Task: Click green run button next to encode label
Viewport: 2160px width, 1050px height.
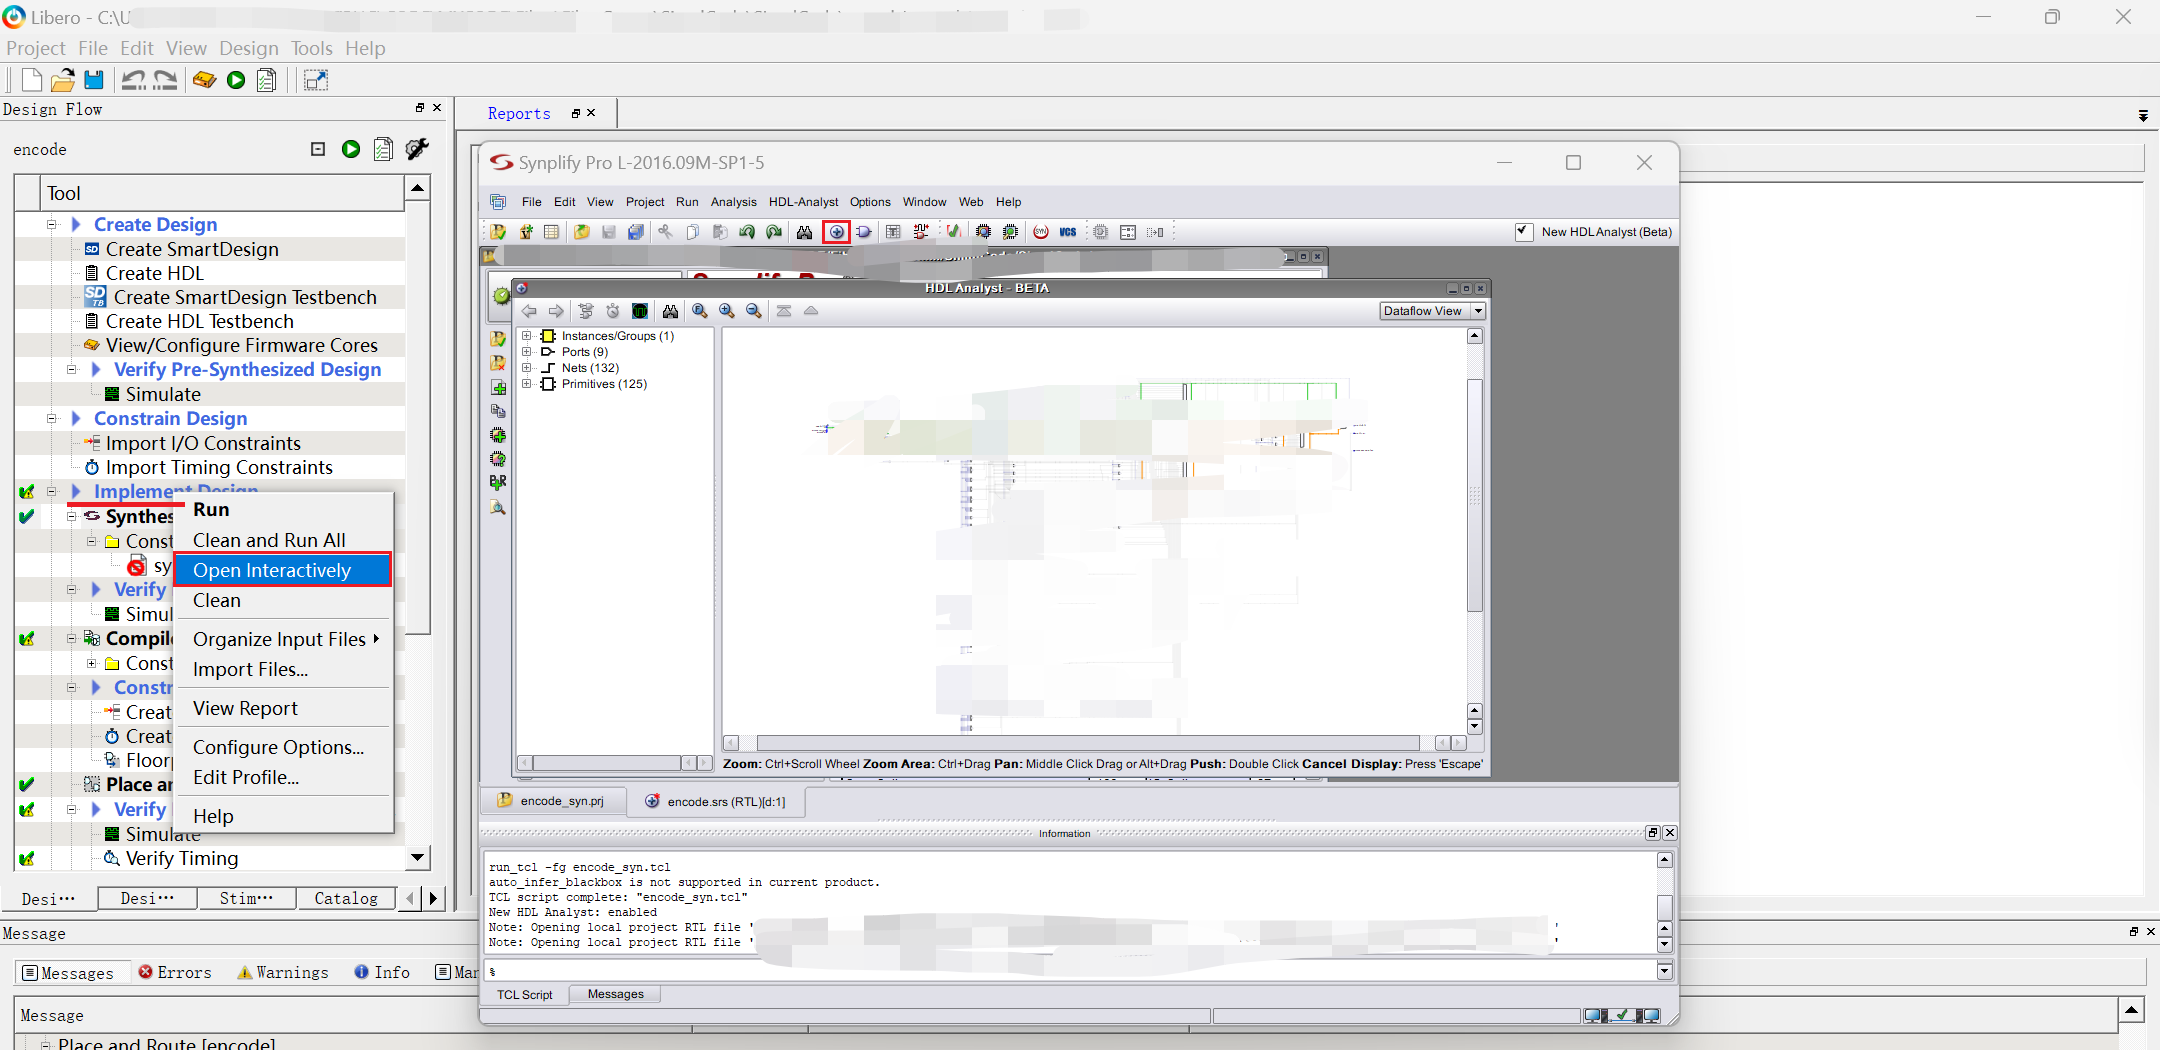Action: (x=351, y=149)
